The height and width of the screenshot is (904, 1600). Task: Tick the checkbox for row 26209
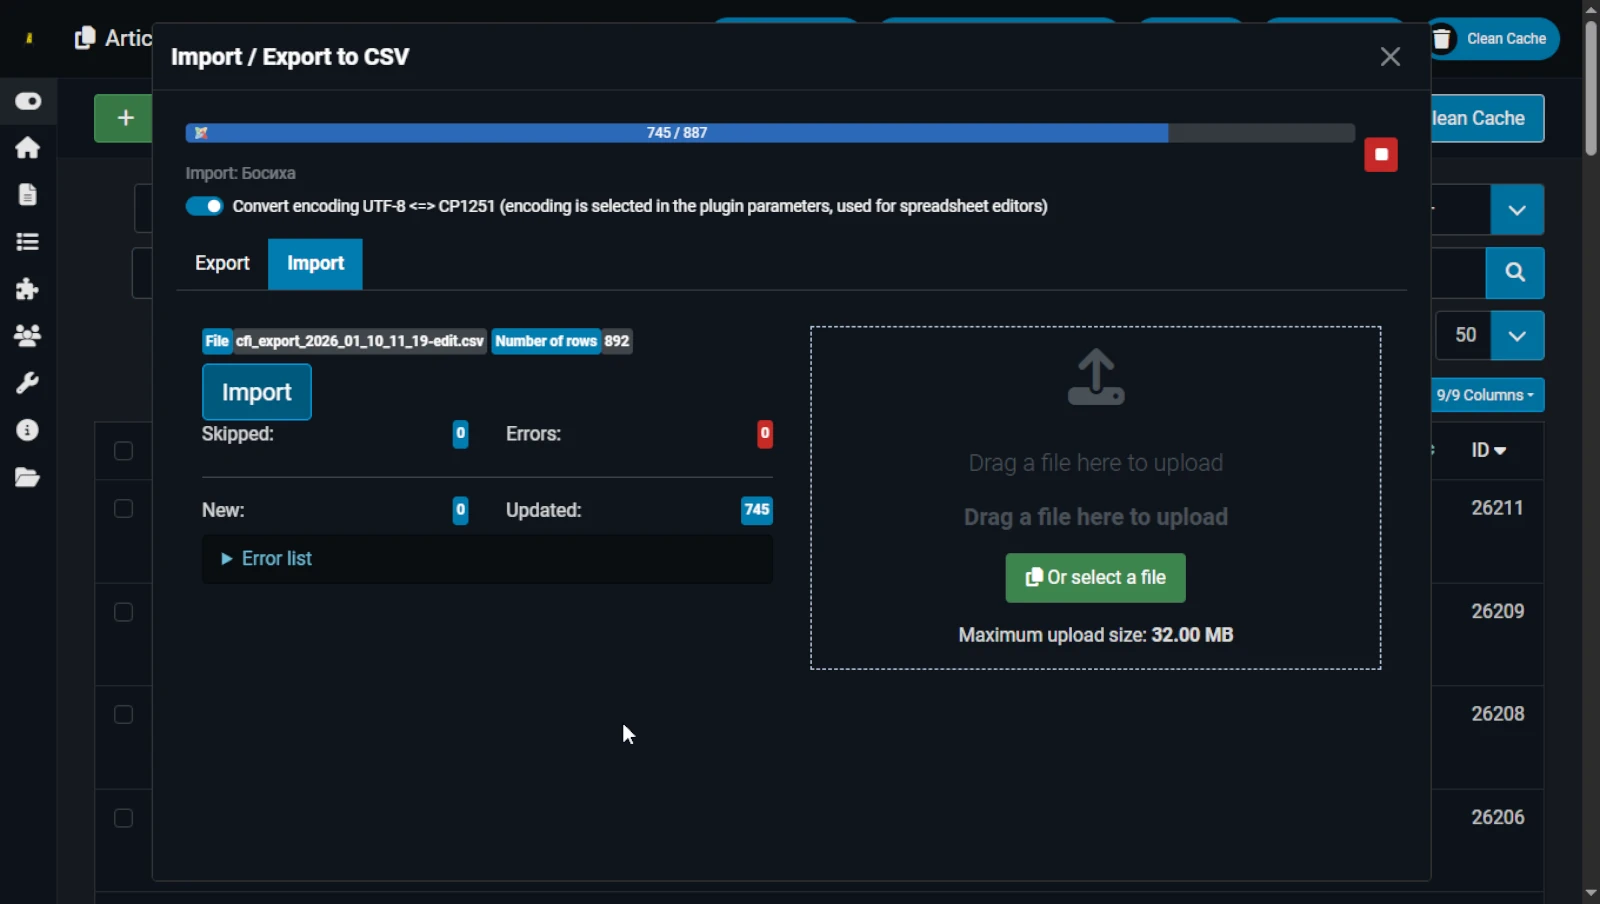[123, 612]
